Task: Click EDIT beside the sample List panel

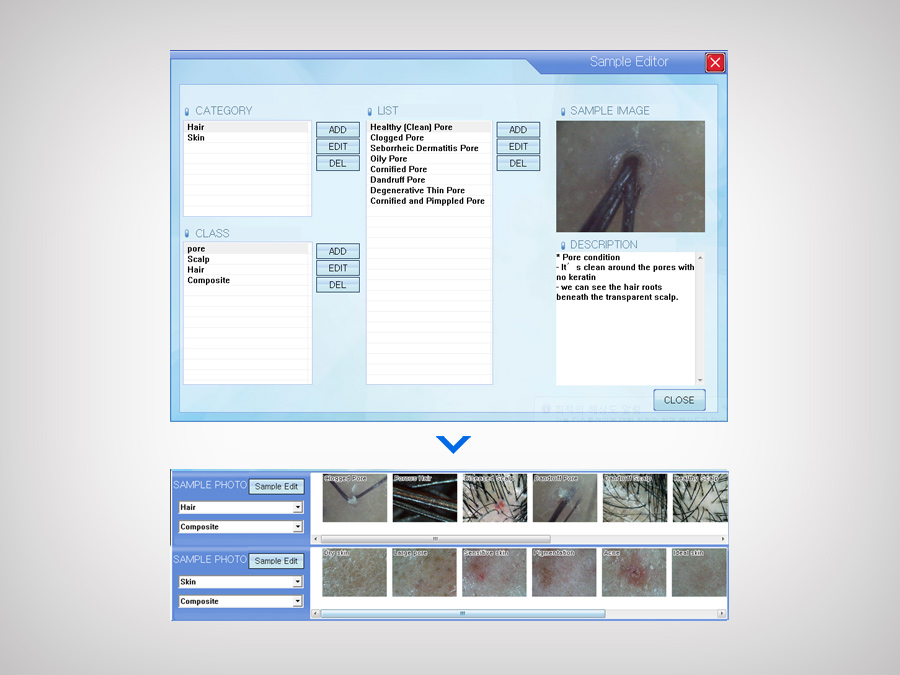Action: click(518, 147)
